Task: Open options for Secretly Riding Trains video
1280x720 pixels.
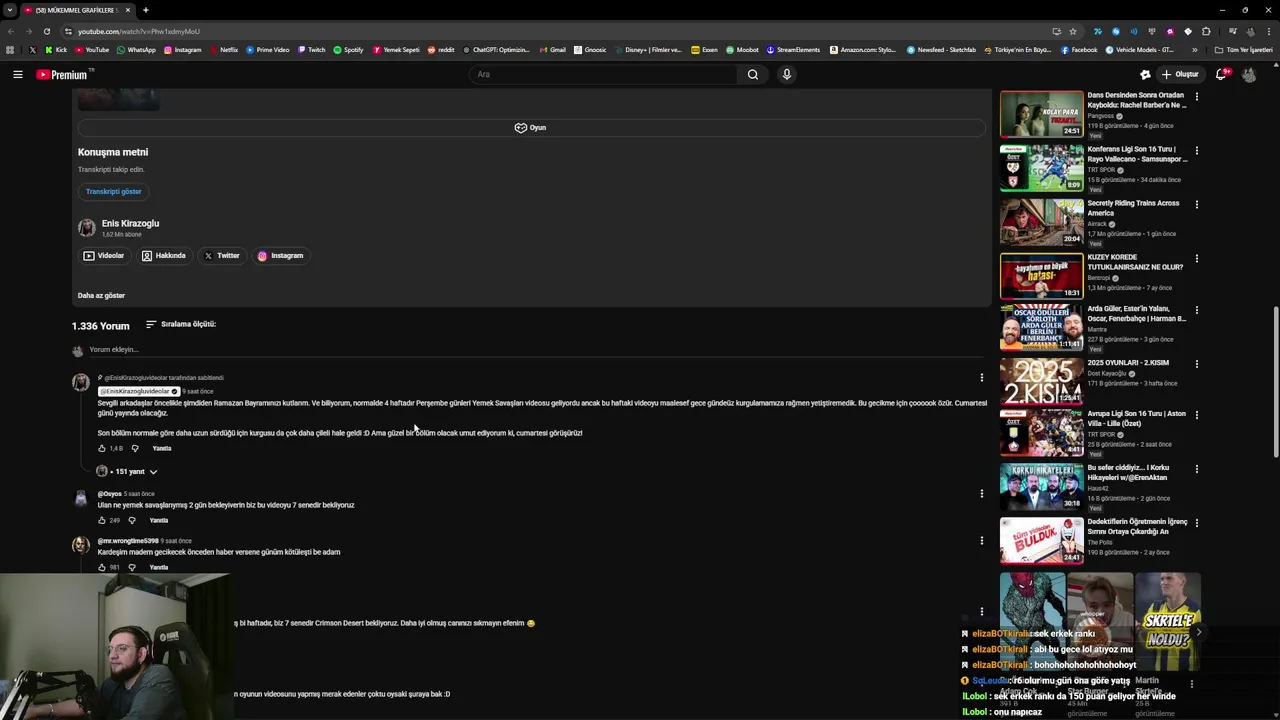Action: (1196, 204)
